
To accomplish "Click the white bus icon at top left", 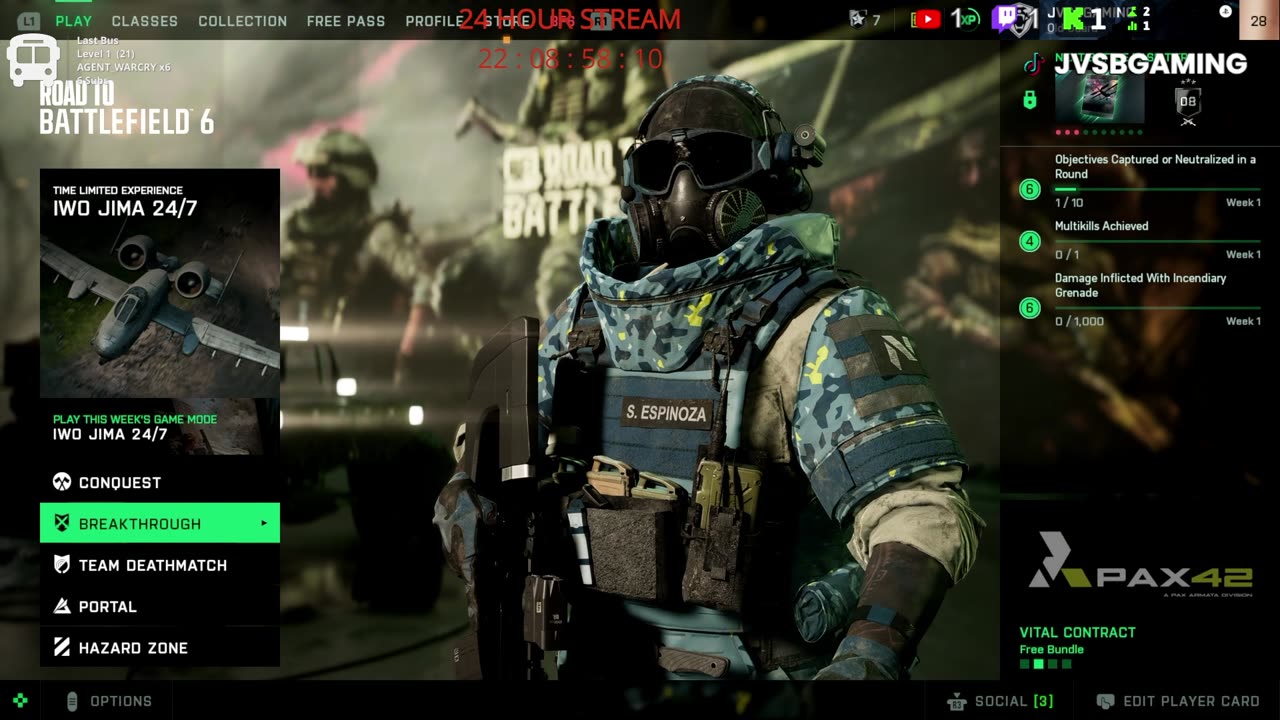I will coord(32,59).
